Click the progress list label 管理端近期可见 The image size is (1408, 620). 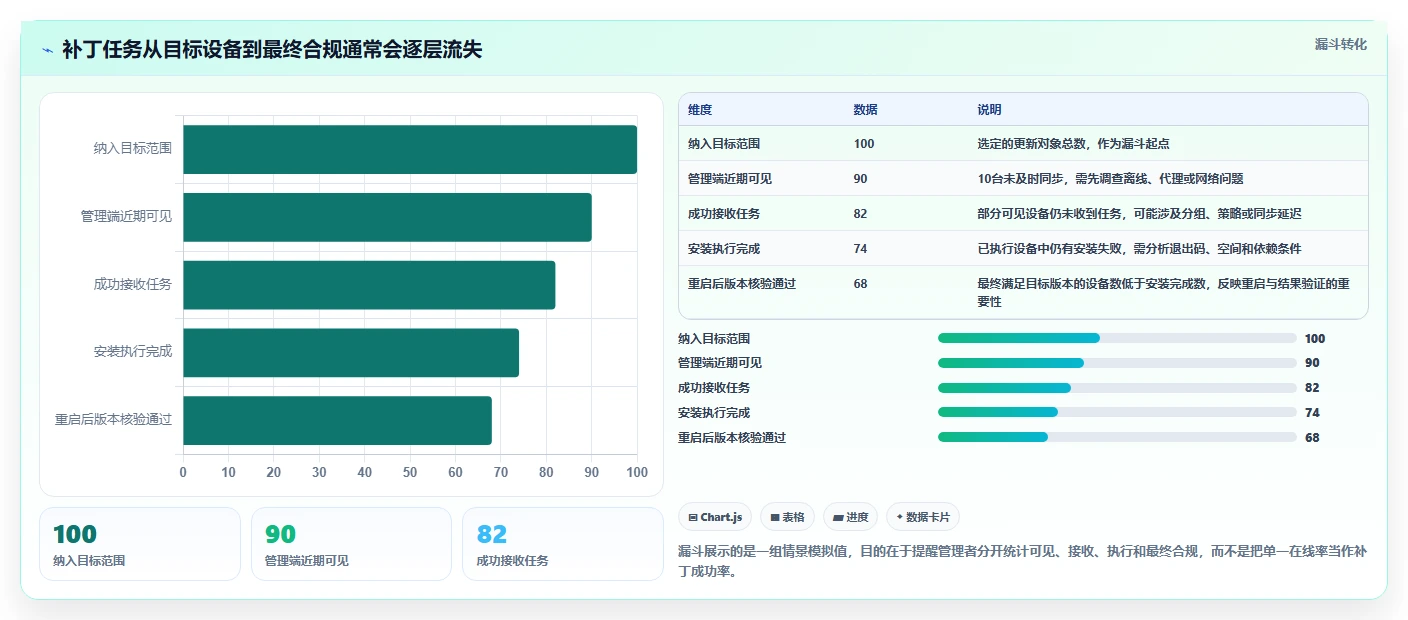point(720,363)
